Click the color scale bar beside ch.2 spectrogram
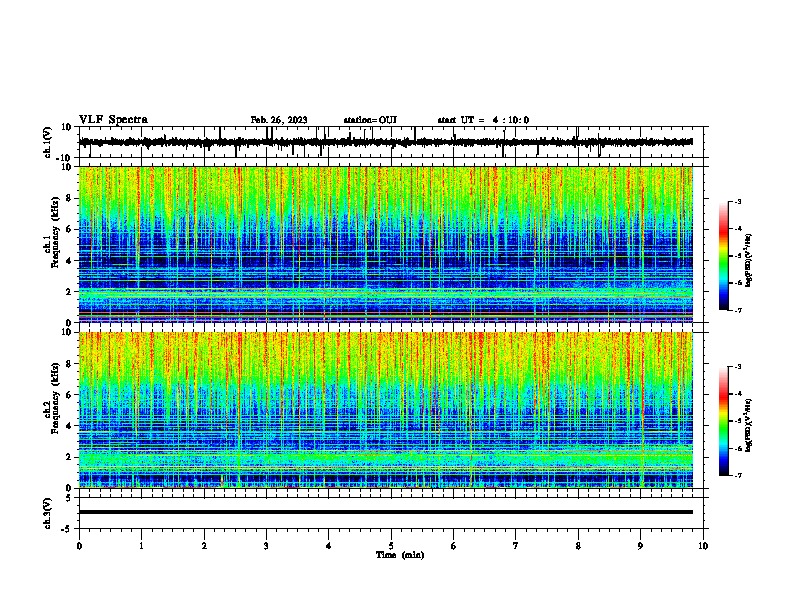This screenshot has width=792, height=612. 724,421
